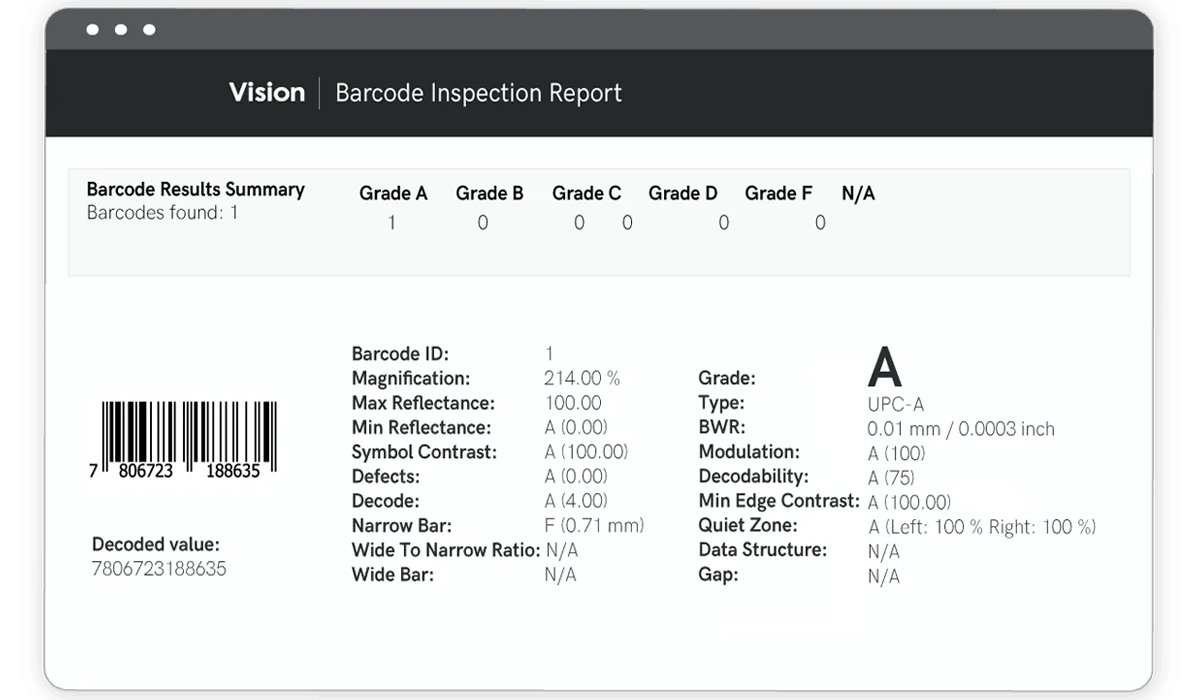Select the Grade F column header
1200x700 pixels.
coord(779,193)
